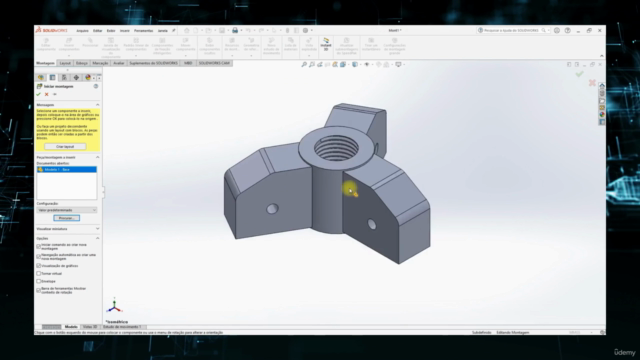Collapse the Mensagem section

(98, 105)
